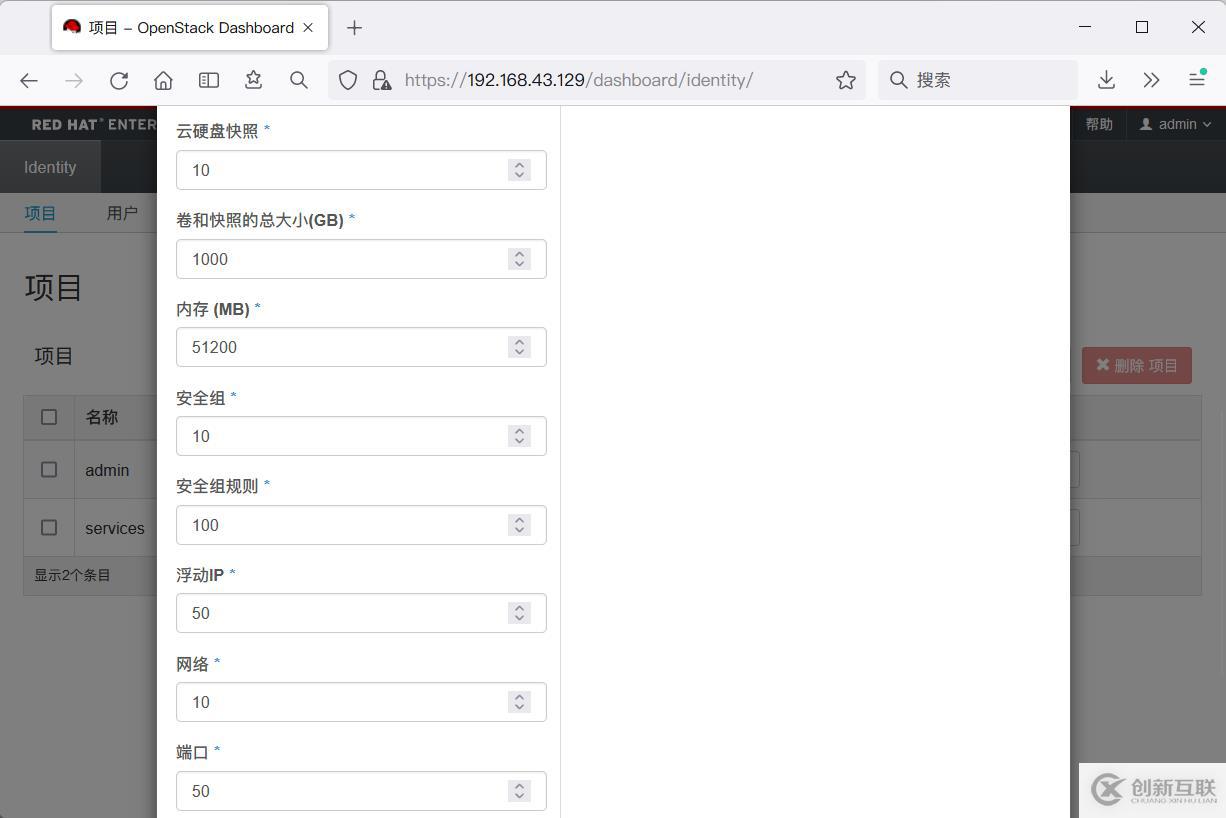Screen dimensions: 1226x818
Task: Click the 端口 quota field
Action: (361, 791)
